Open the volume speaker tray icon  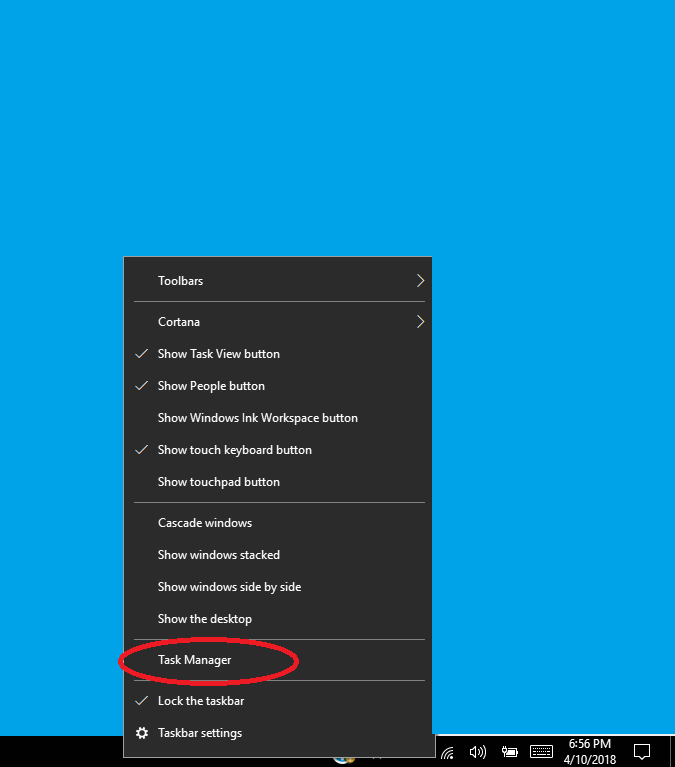pos(477,752)
